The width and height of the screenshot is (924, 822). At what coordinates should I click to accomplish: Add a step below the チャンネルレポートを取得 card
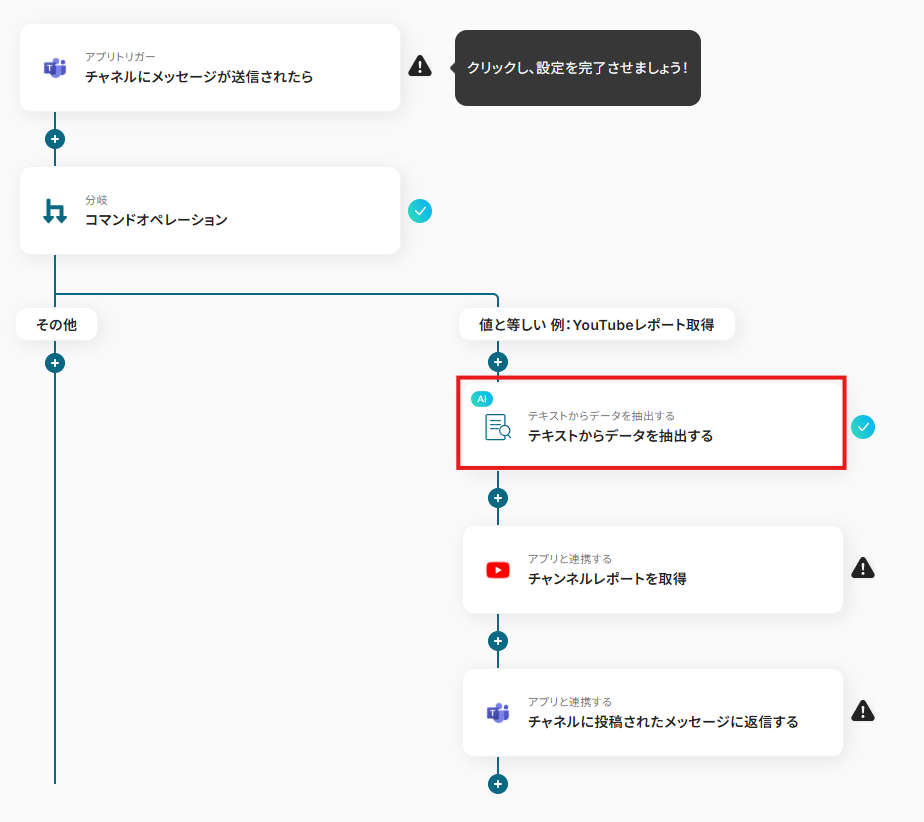[x=498, y=641]
